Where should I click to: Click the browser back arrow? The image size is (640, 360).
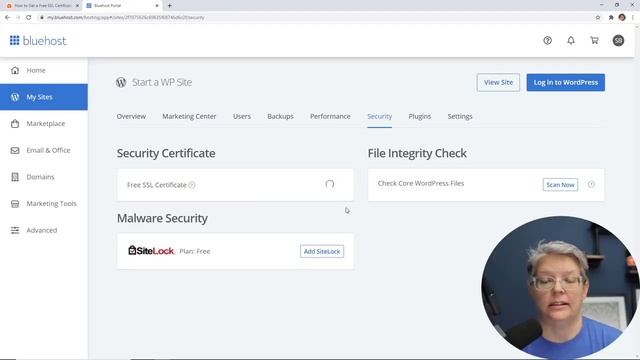(7, 18)
